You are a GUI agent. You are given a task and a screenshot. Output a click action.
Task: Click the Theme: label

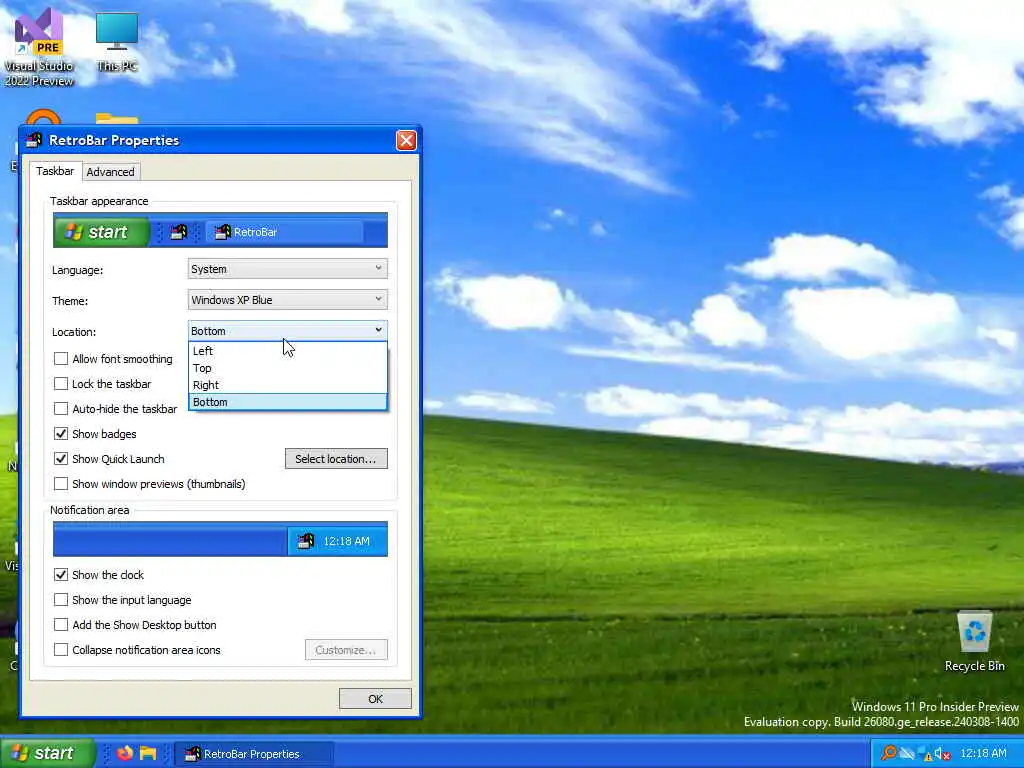coord(70,301)
